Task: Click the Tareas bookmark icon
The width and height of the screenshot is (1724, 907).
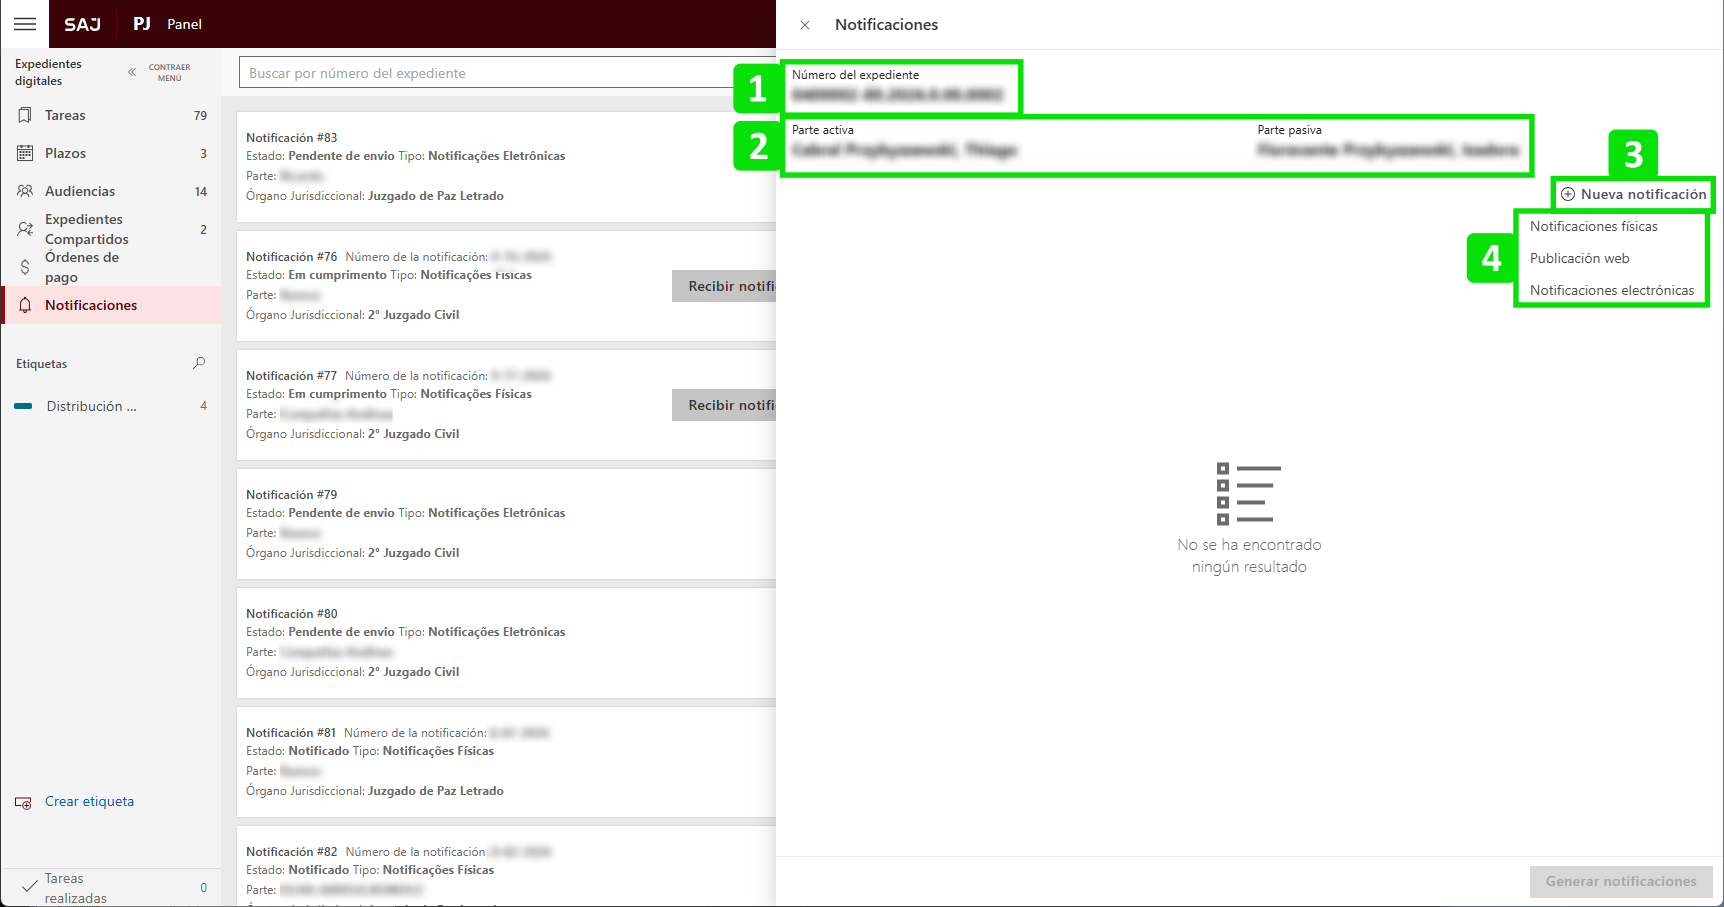Action: (x=25, y=115)
